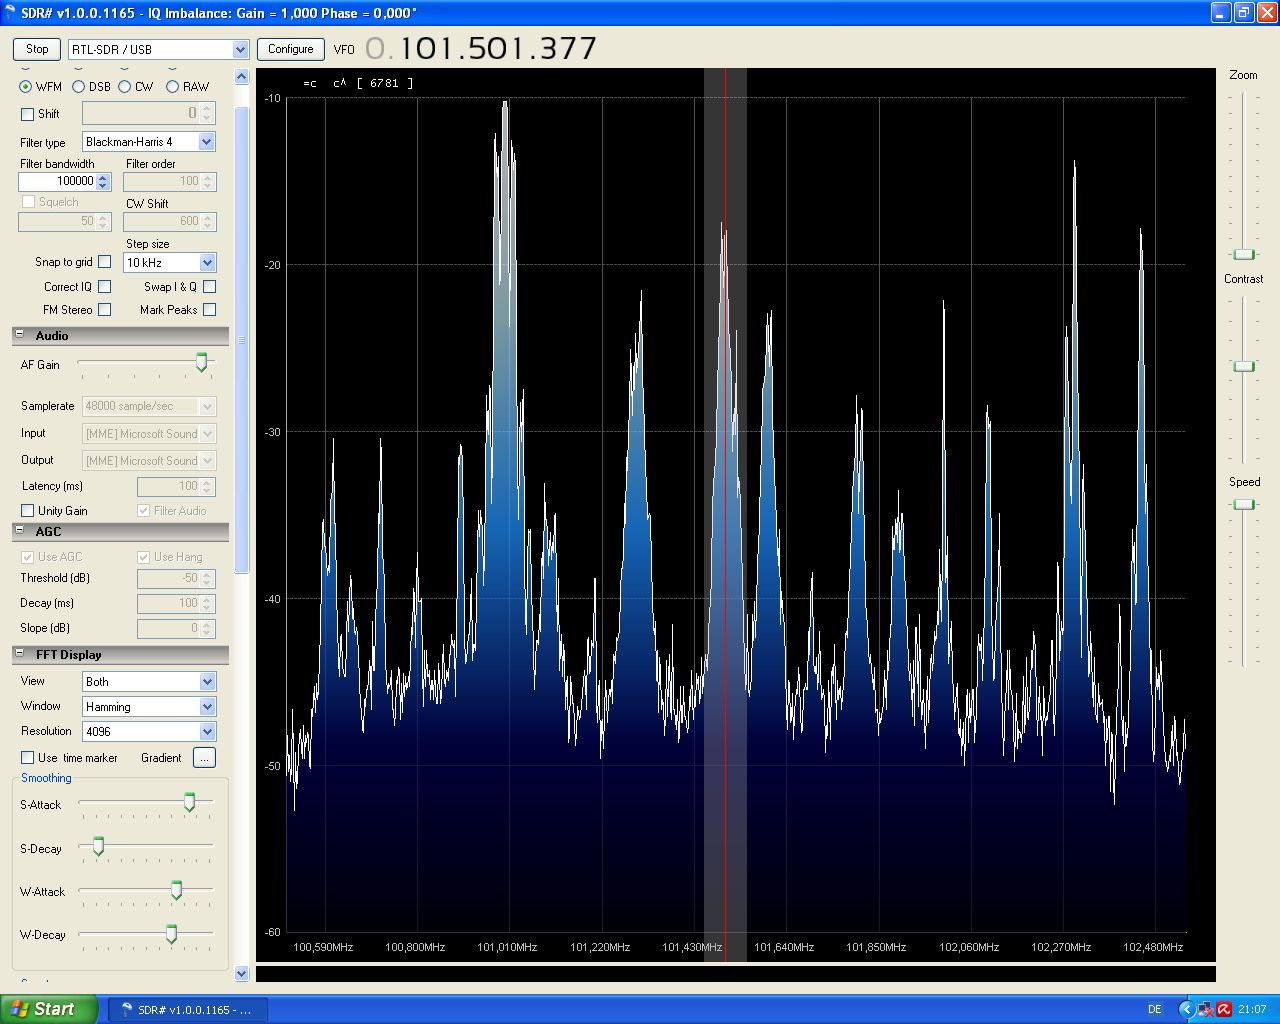Open the FFT Window Hamming dropdown

207,707
